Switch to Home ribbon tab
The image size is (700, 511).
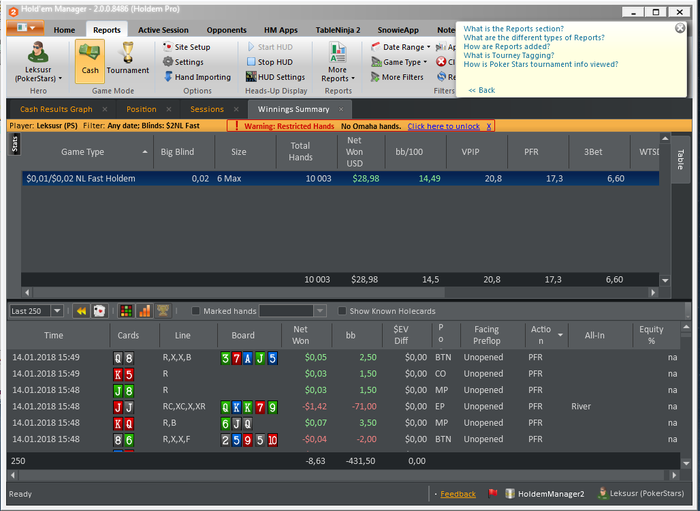(x=64, y=30)
